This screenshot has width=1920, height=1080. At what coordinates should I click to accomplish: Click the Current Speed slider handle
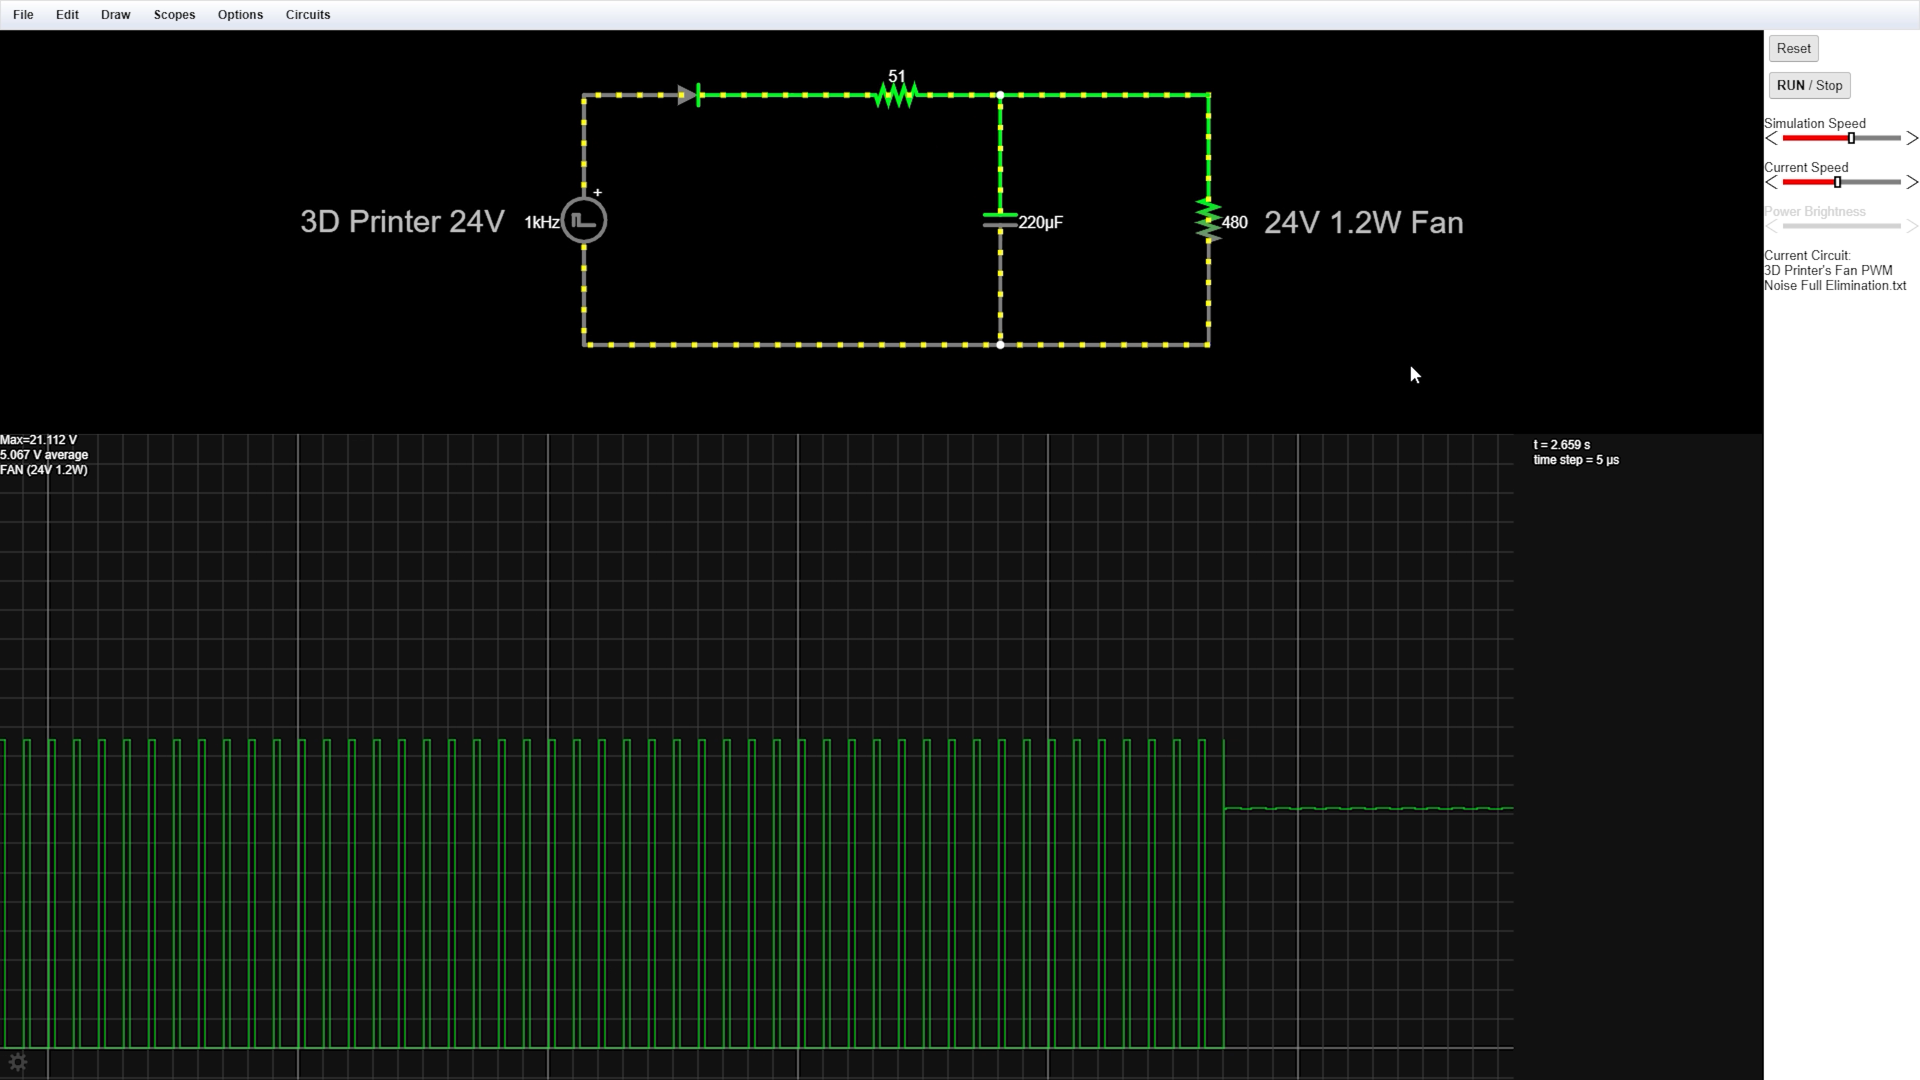pyautogui.click(x=1838, y=182)
